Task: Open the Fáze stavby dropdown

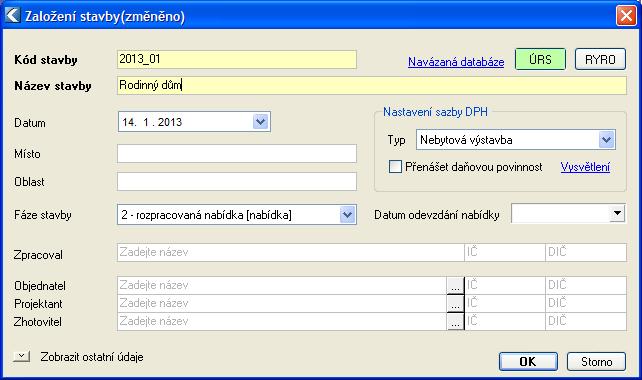Action: pyautogui.click(x=347, y=215)
